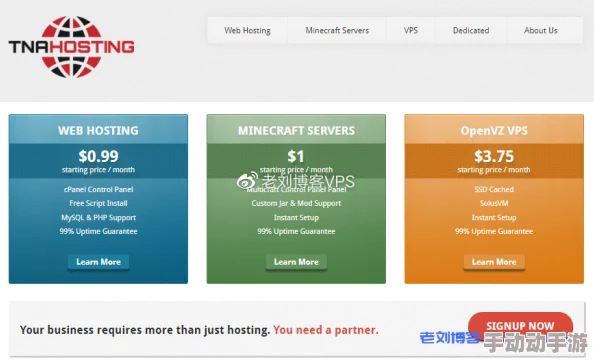Click 99% Uptime Guarantee in OpenVZ card
This screenshot has width=594, height=361.
point(494,231)
